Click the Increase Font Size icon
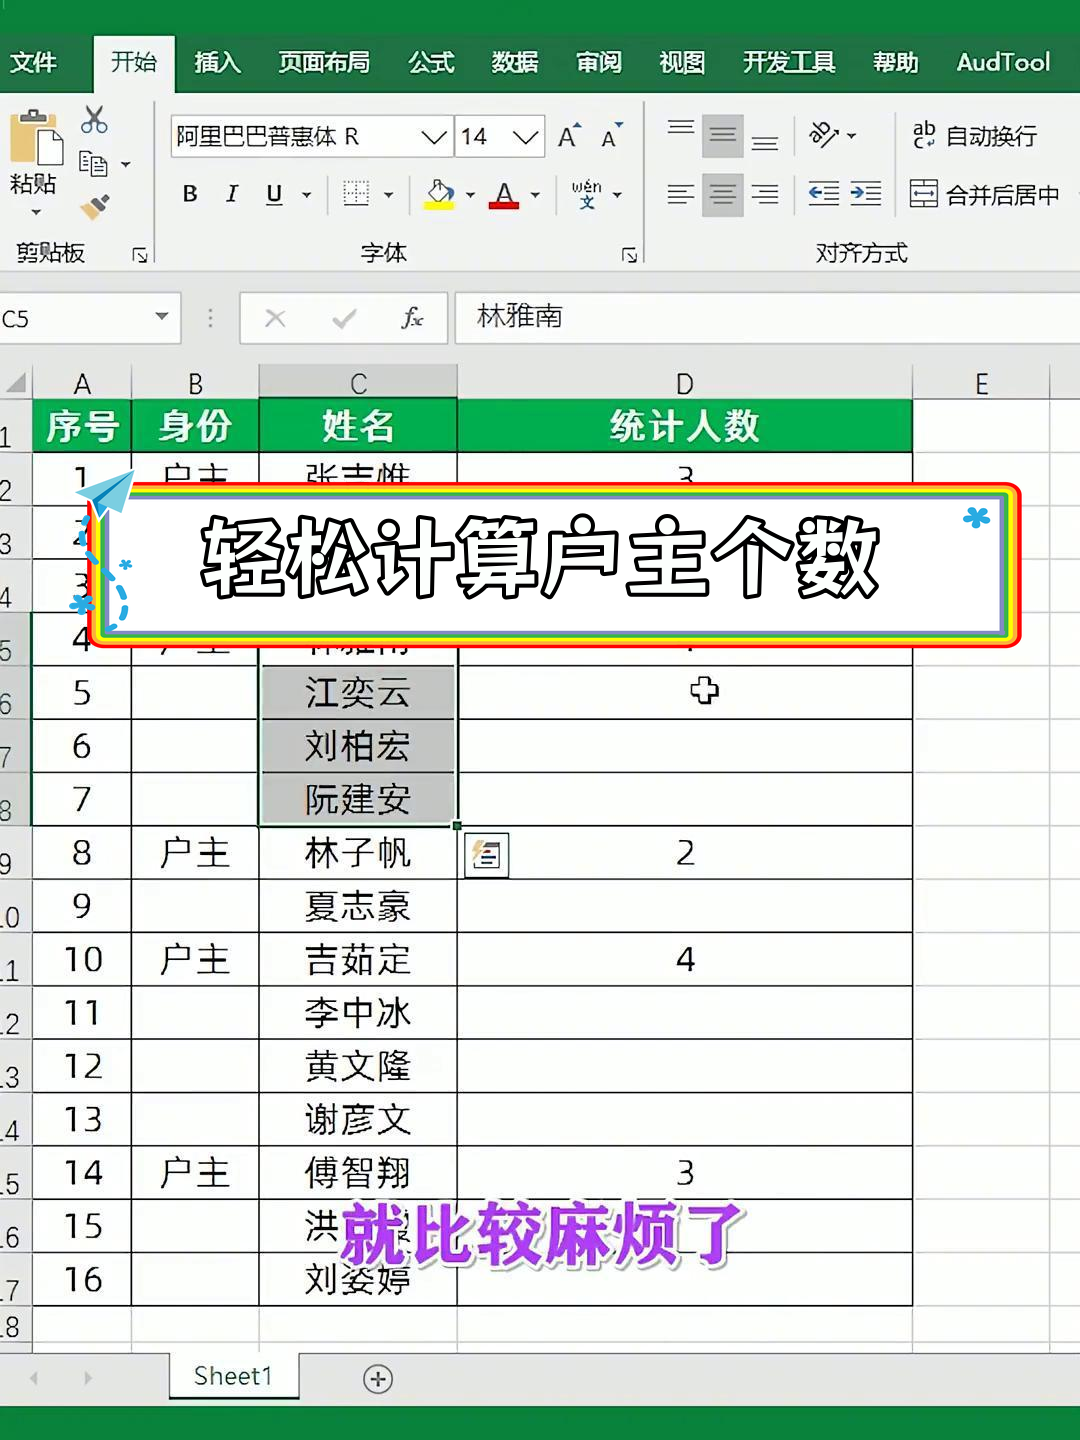The height and width of the screenshot is (1440, 1080). (x=568, y=137)
